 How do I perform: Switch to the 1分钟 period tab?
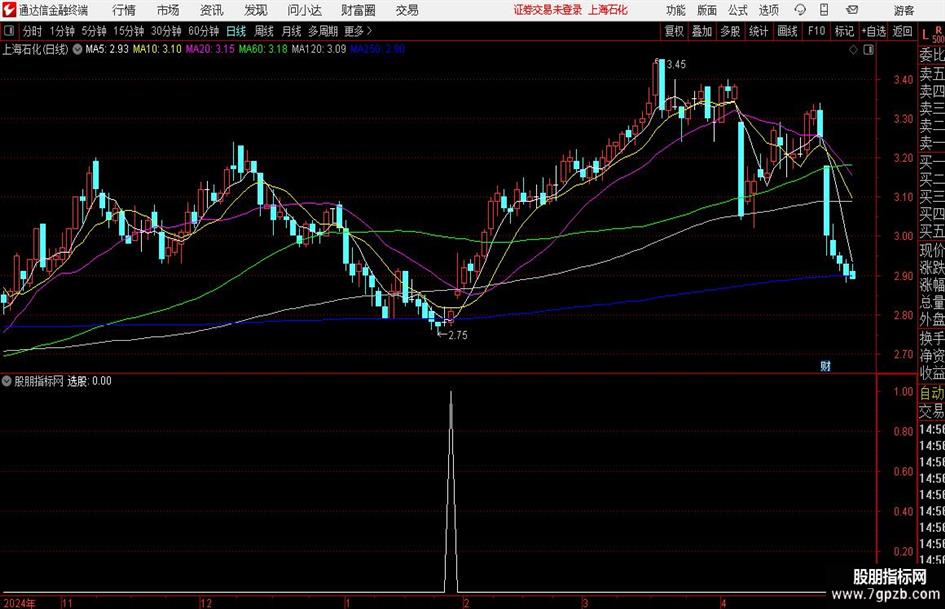(x=61, y=31)
